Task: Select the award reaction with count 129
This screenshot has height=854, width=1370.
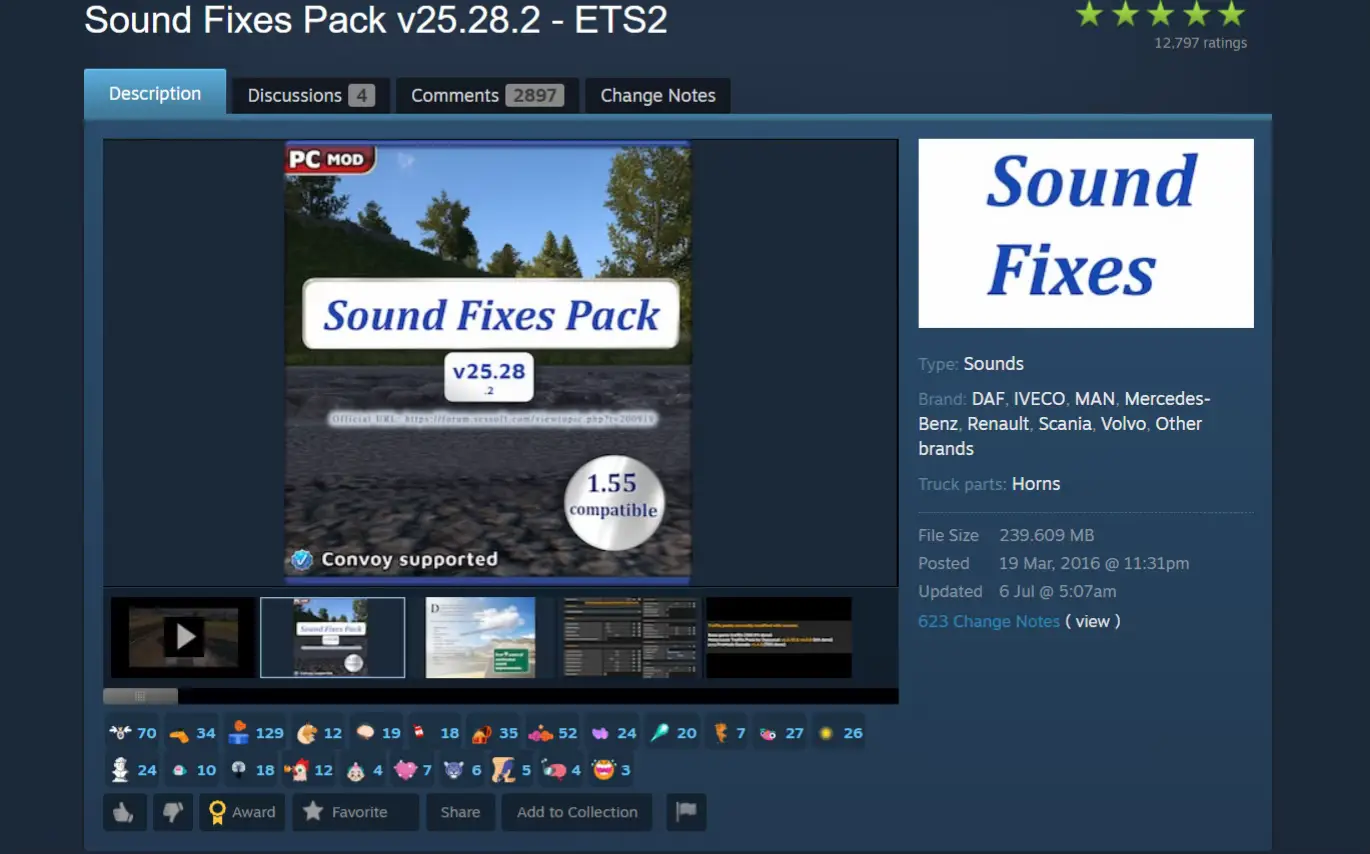Action: pos(256,733)
